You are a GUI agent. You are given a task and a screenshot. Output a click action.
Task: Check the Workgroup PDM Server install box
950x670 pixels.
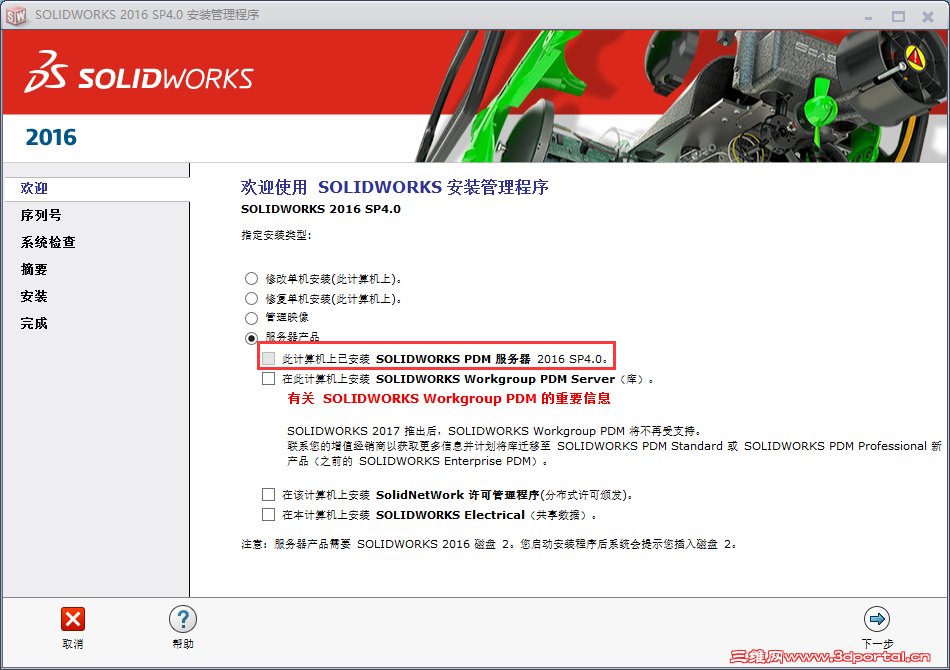point(268,379)
